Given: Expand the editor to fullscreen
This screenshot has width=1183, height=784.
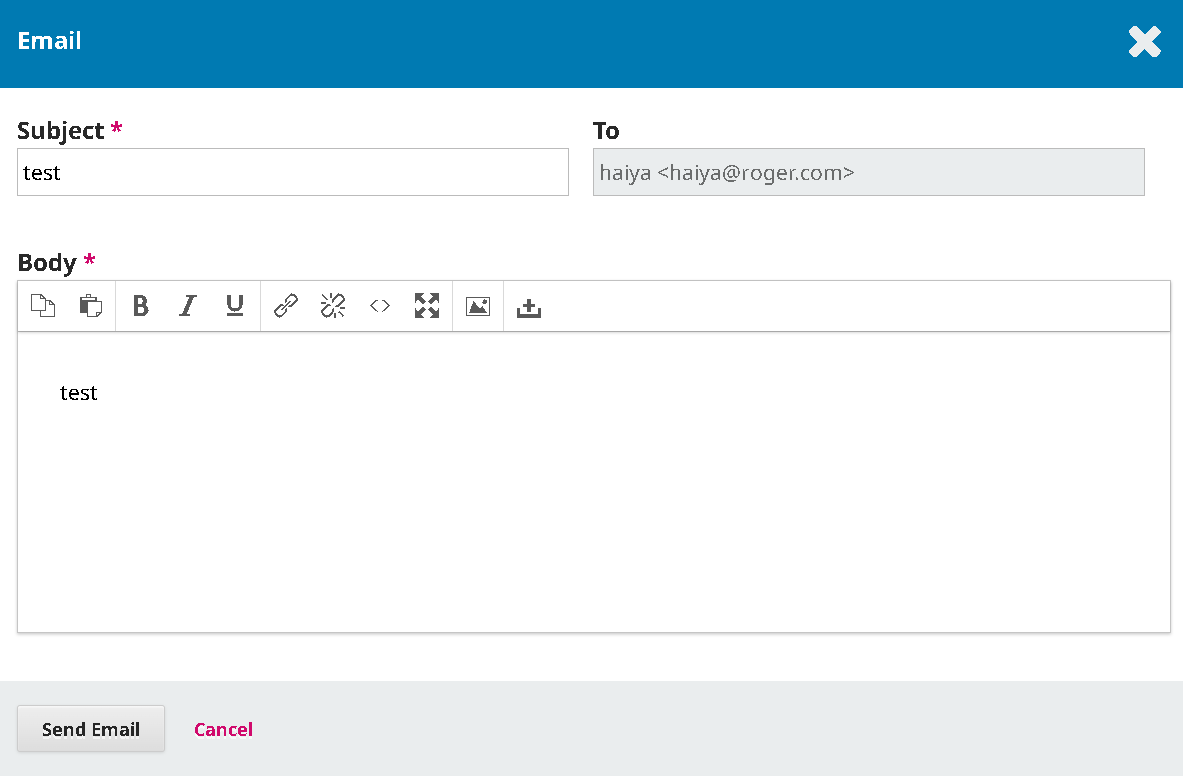Looking at the screenshot, I should [x=427, y=306].
